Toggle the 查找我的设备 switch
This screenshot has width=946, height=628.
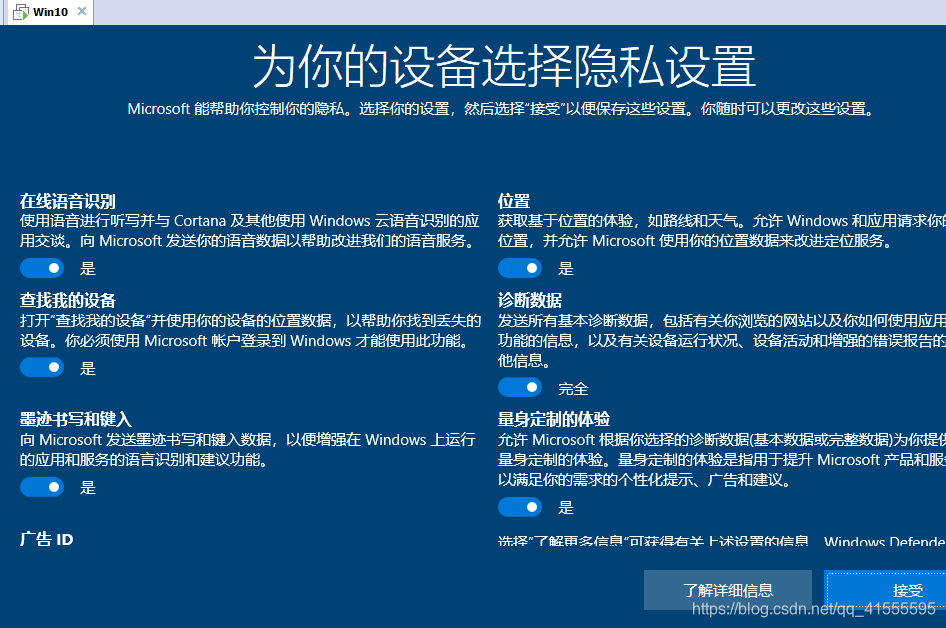tap(42, 367)
